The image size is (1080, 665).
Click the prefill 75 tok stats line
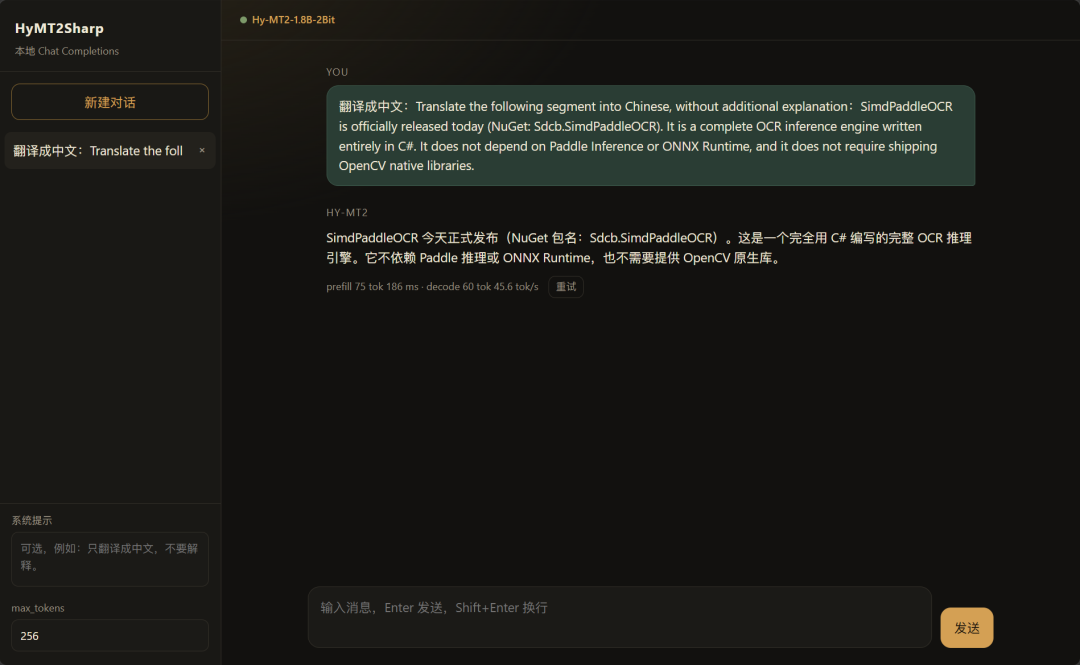click(x=432, y=287)
